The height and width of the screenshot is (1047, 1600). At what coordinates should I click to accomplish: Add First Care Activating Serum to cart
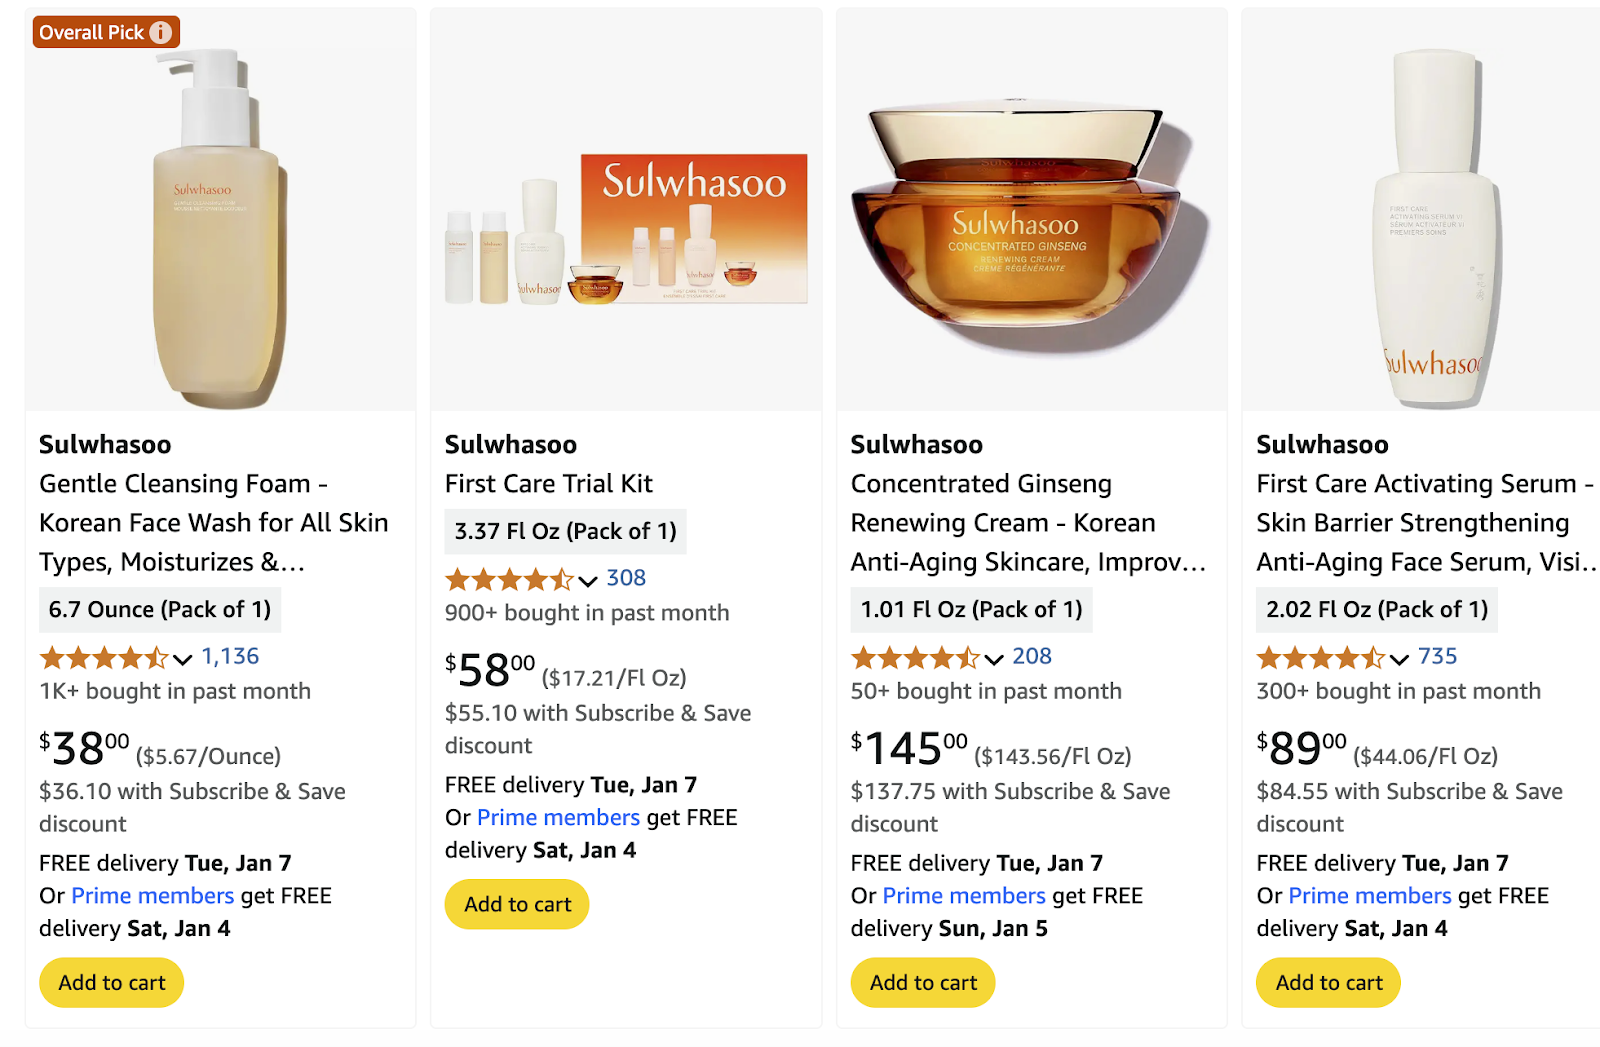pyautogui.click(x=1329, y=983)
